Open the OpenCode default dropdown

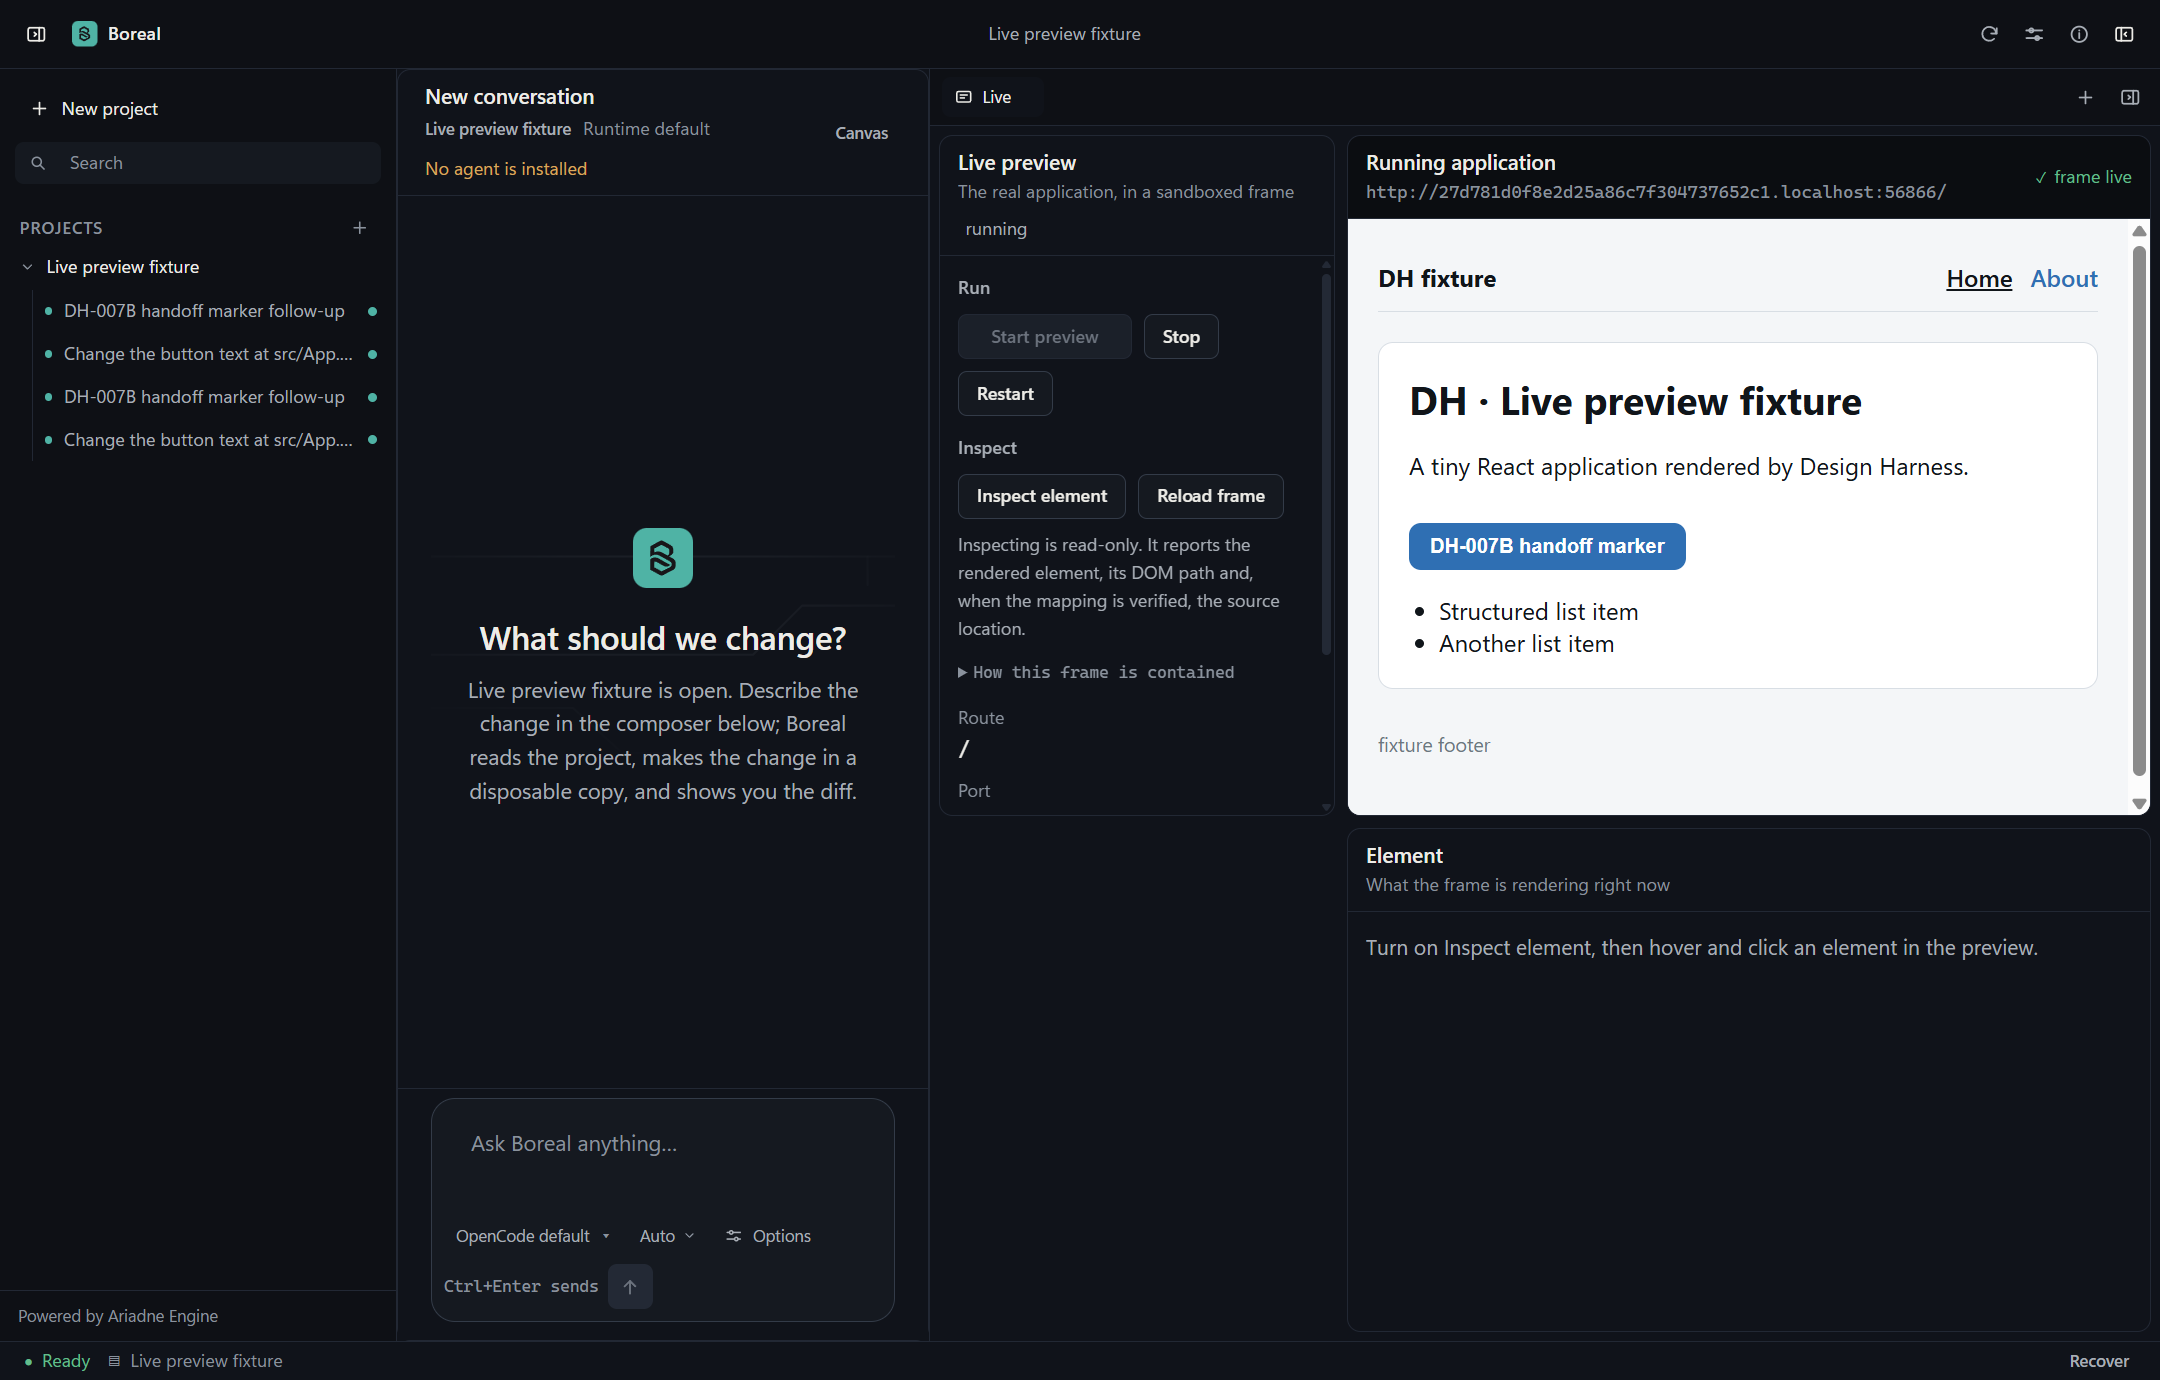pyautogui.click(x=532, y=1236)
